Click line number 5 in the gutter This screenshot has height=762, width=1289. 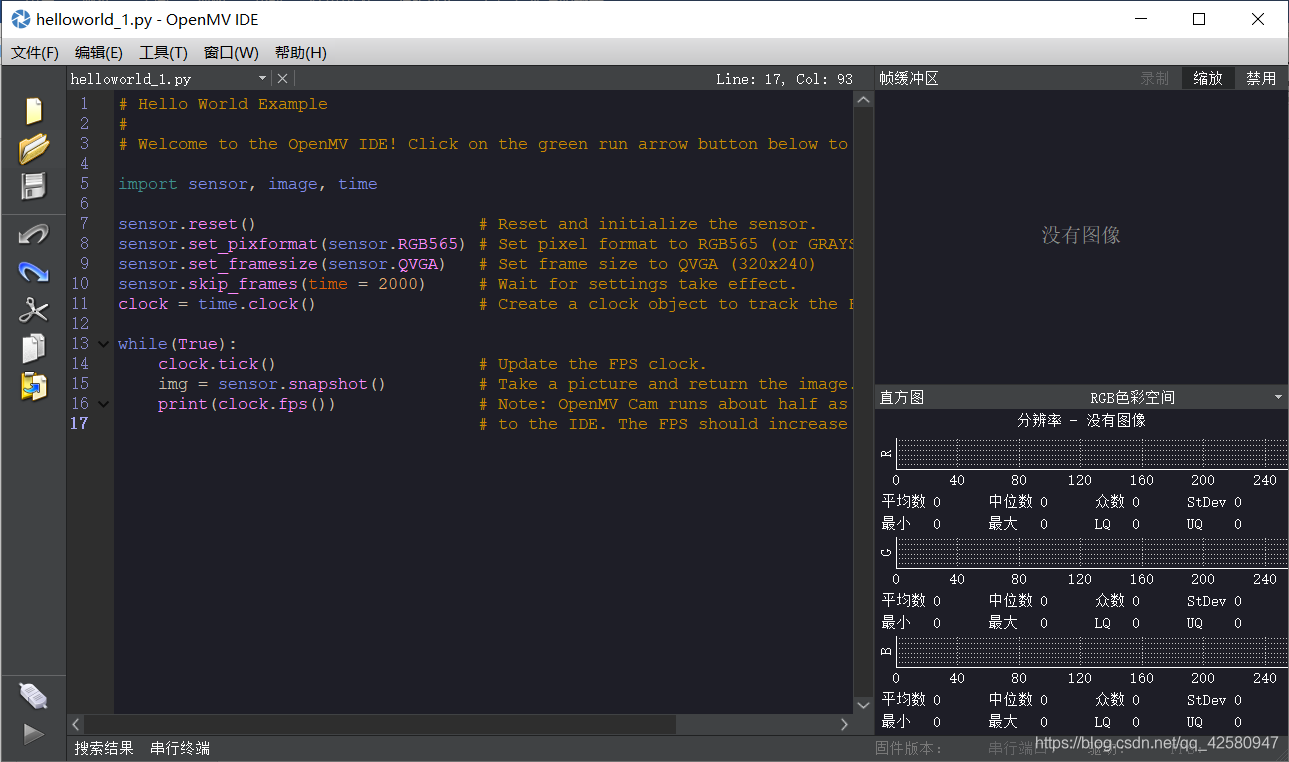pos(84,184)
